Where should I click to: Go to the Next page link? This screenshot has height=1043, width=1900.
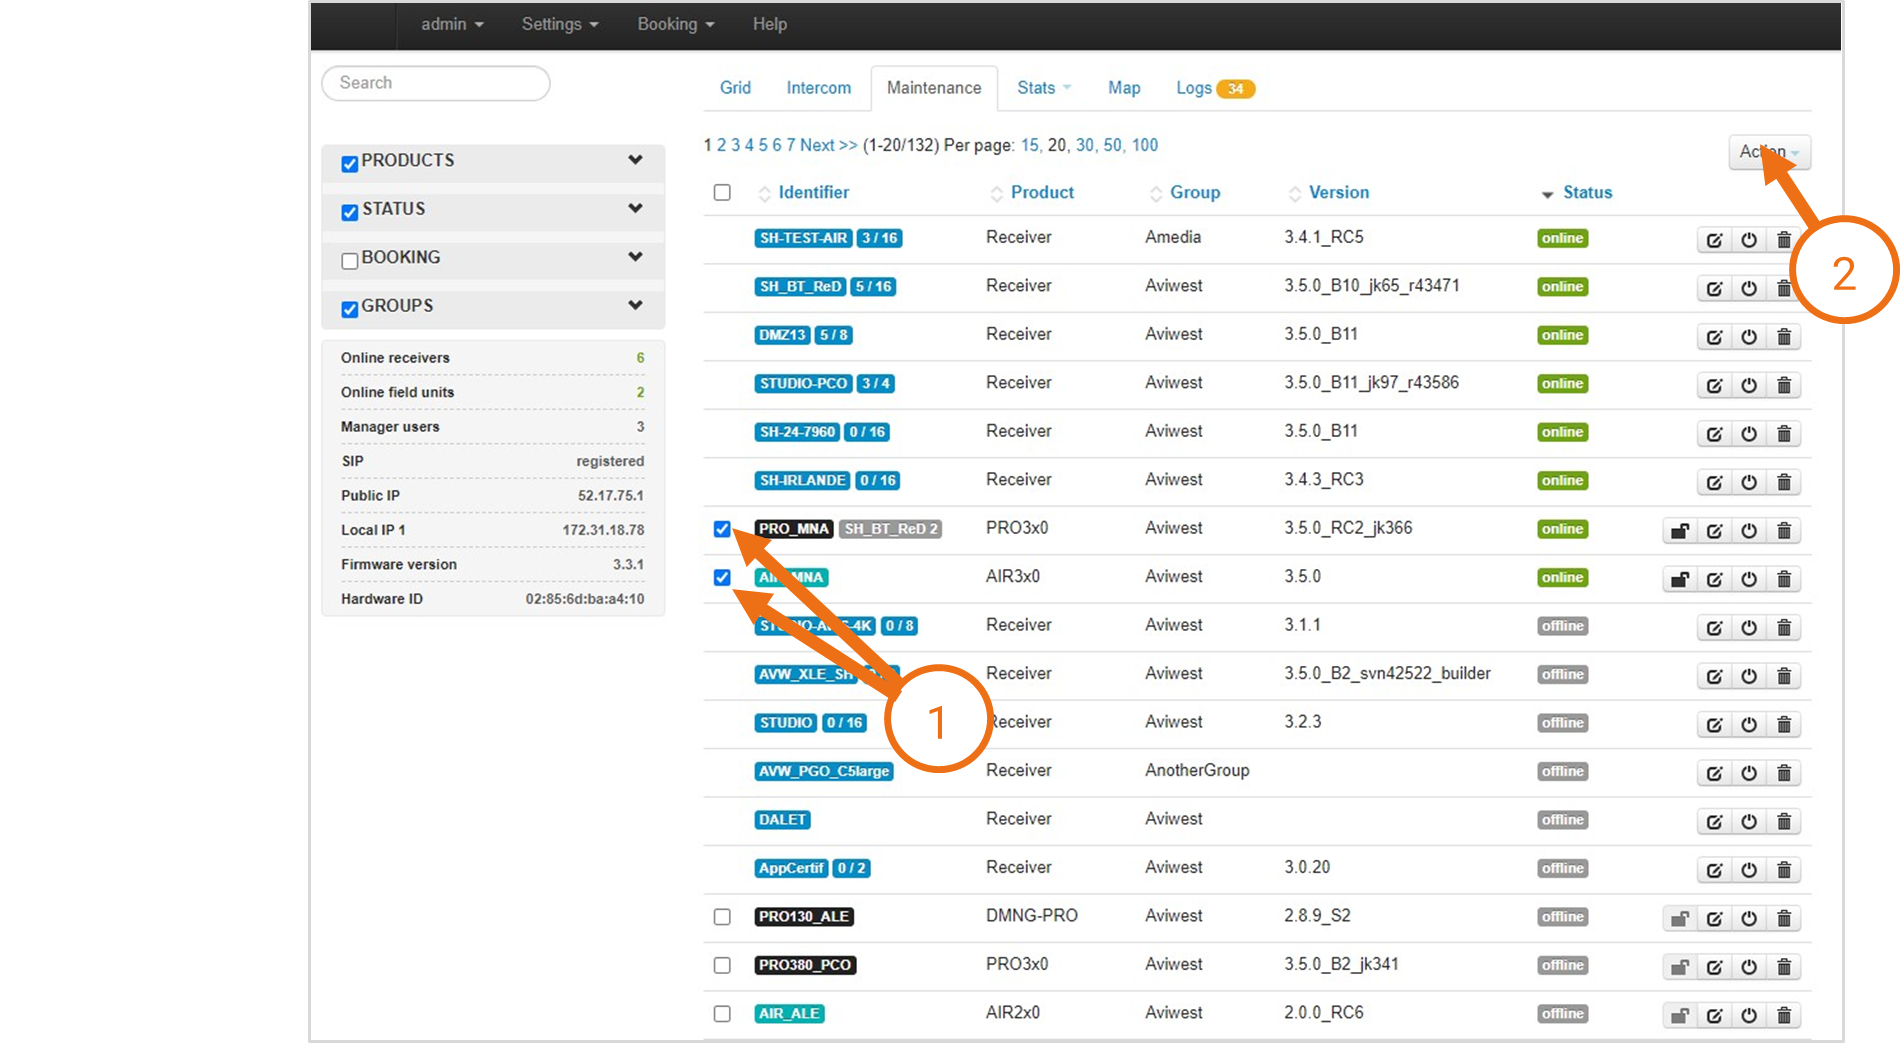pyautogui.click(x=828, y=145)
